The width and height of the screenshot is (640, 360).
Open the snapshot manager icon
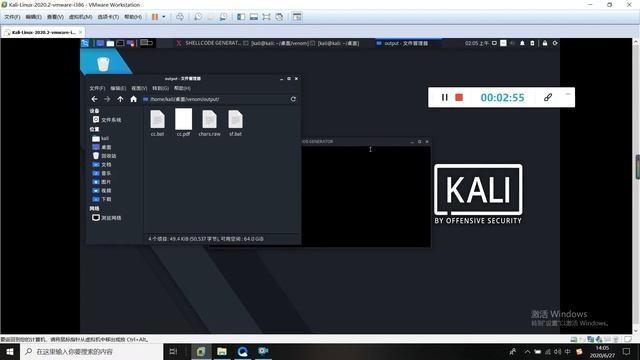click(223, 17)
